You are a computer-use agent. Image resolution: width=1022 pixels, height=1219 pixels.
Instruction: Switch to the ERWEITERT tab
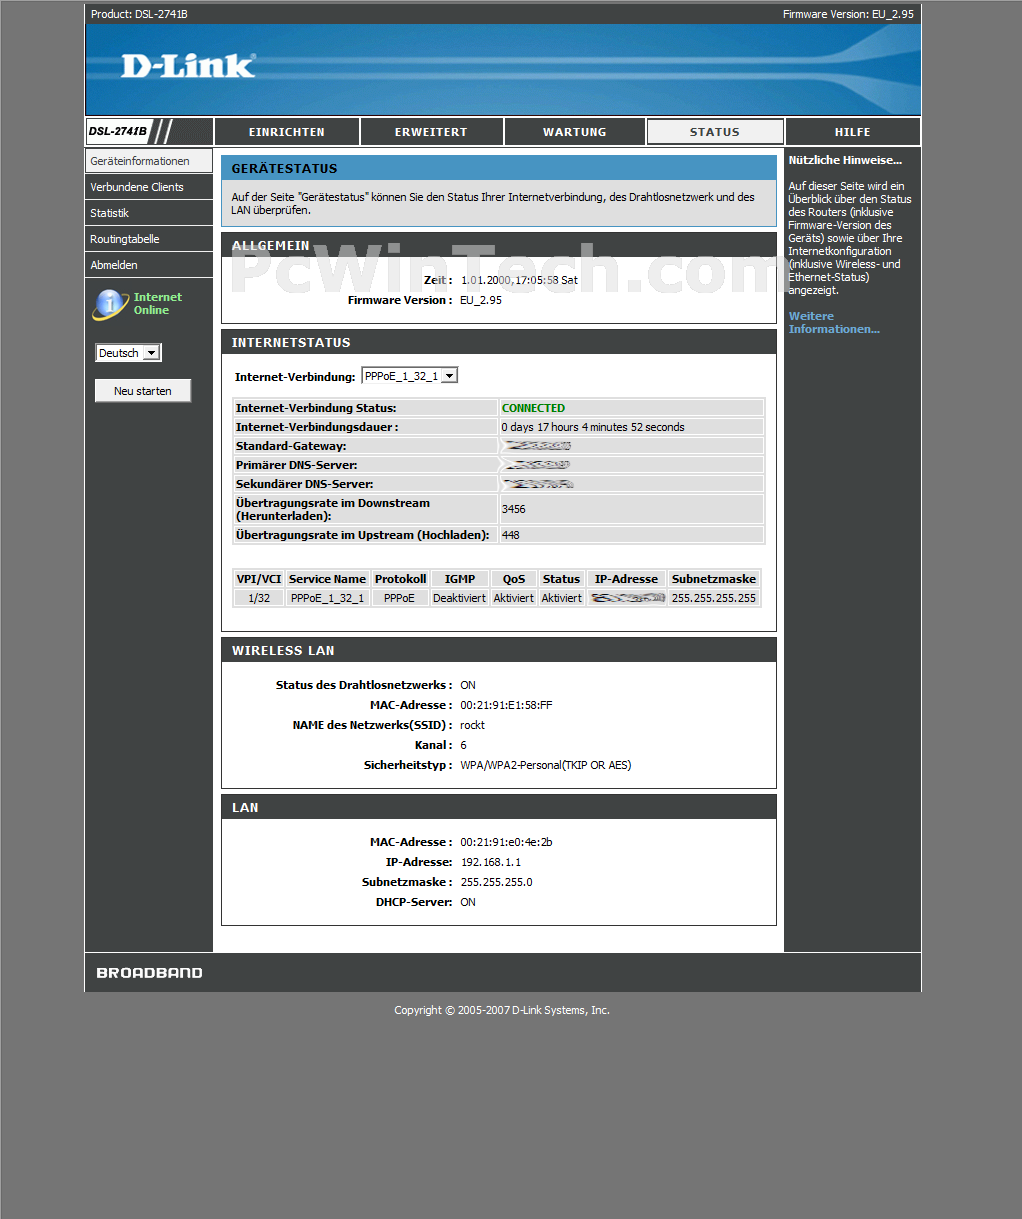431,132
